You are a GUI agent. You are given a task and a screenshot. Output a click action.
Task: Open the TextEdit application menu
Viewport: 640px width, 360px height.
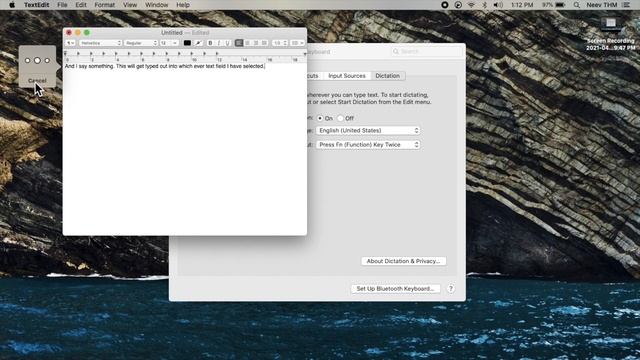tap(36, 5)
